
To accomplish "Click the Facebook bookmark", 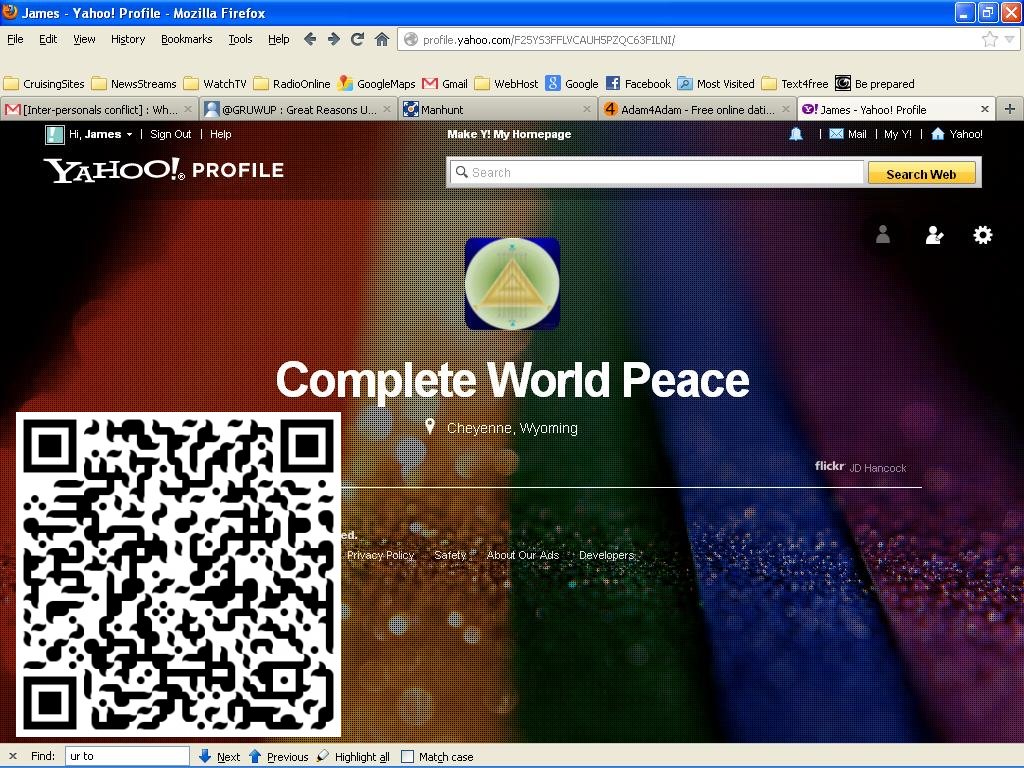I will pyautogui.click(x=638, y=84).
